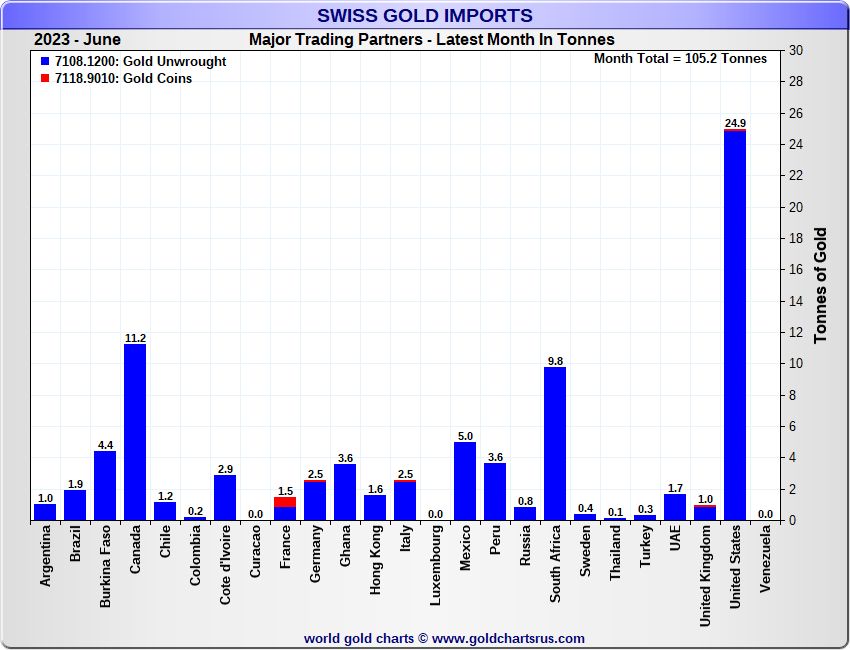Click the South Africa bar
This screenshot has width=850, height=650.
[x=555, y=443]
